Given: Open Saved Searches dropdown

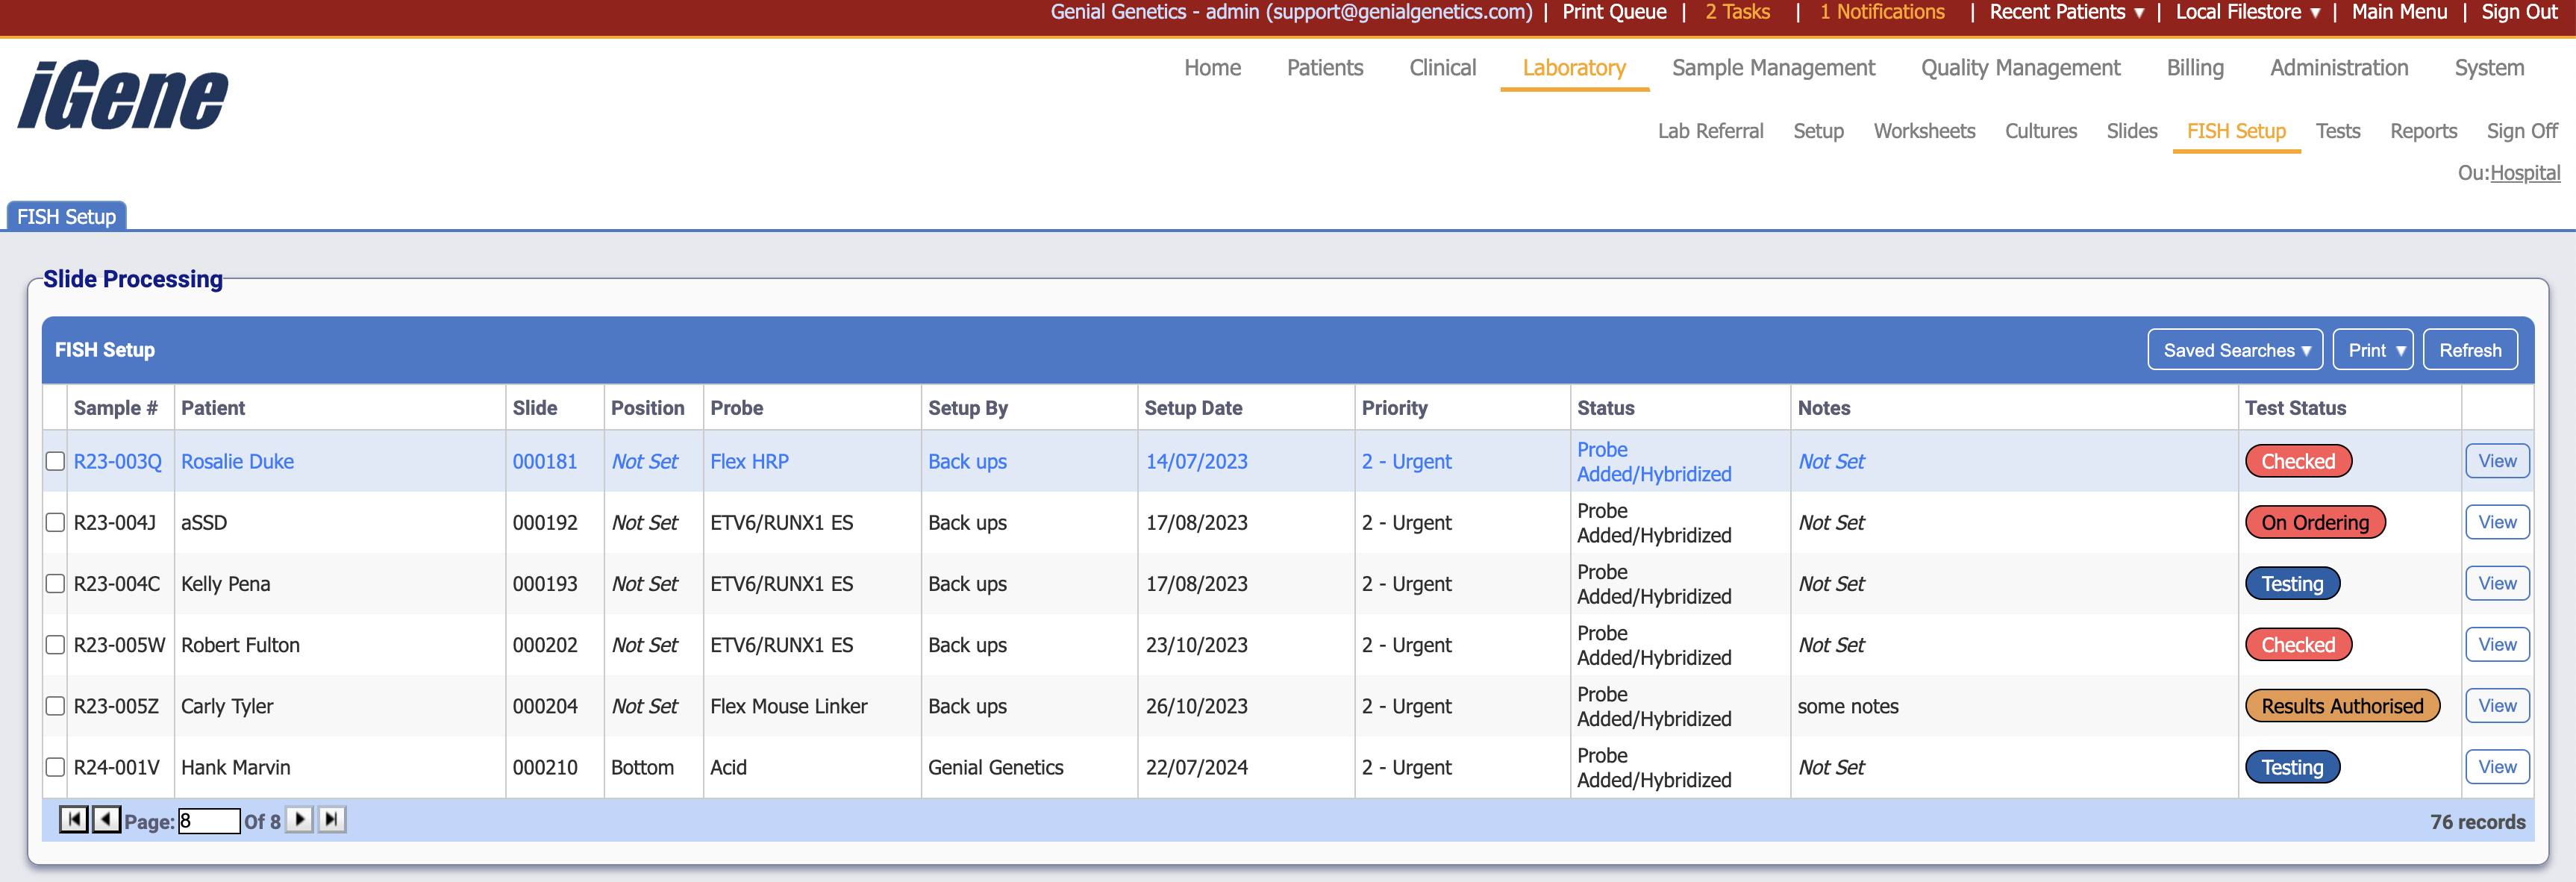Looking at the screenshot, I should click(x=2234, y=350).
